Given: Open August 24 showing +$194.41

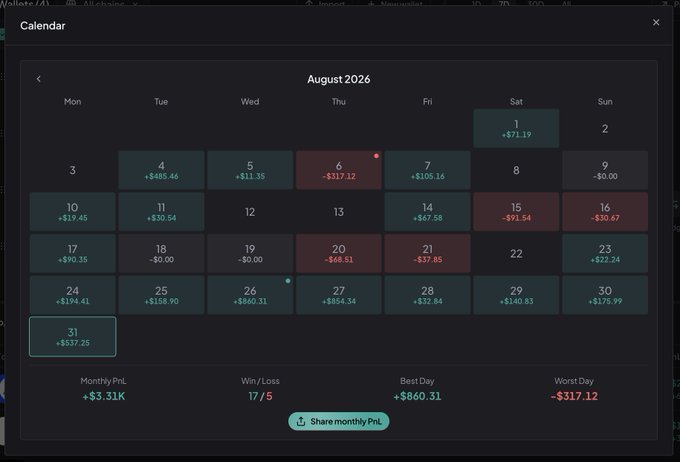Looking at the screenshot, I should (72, 295).
